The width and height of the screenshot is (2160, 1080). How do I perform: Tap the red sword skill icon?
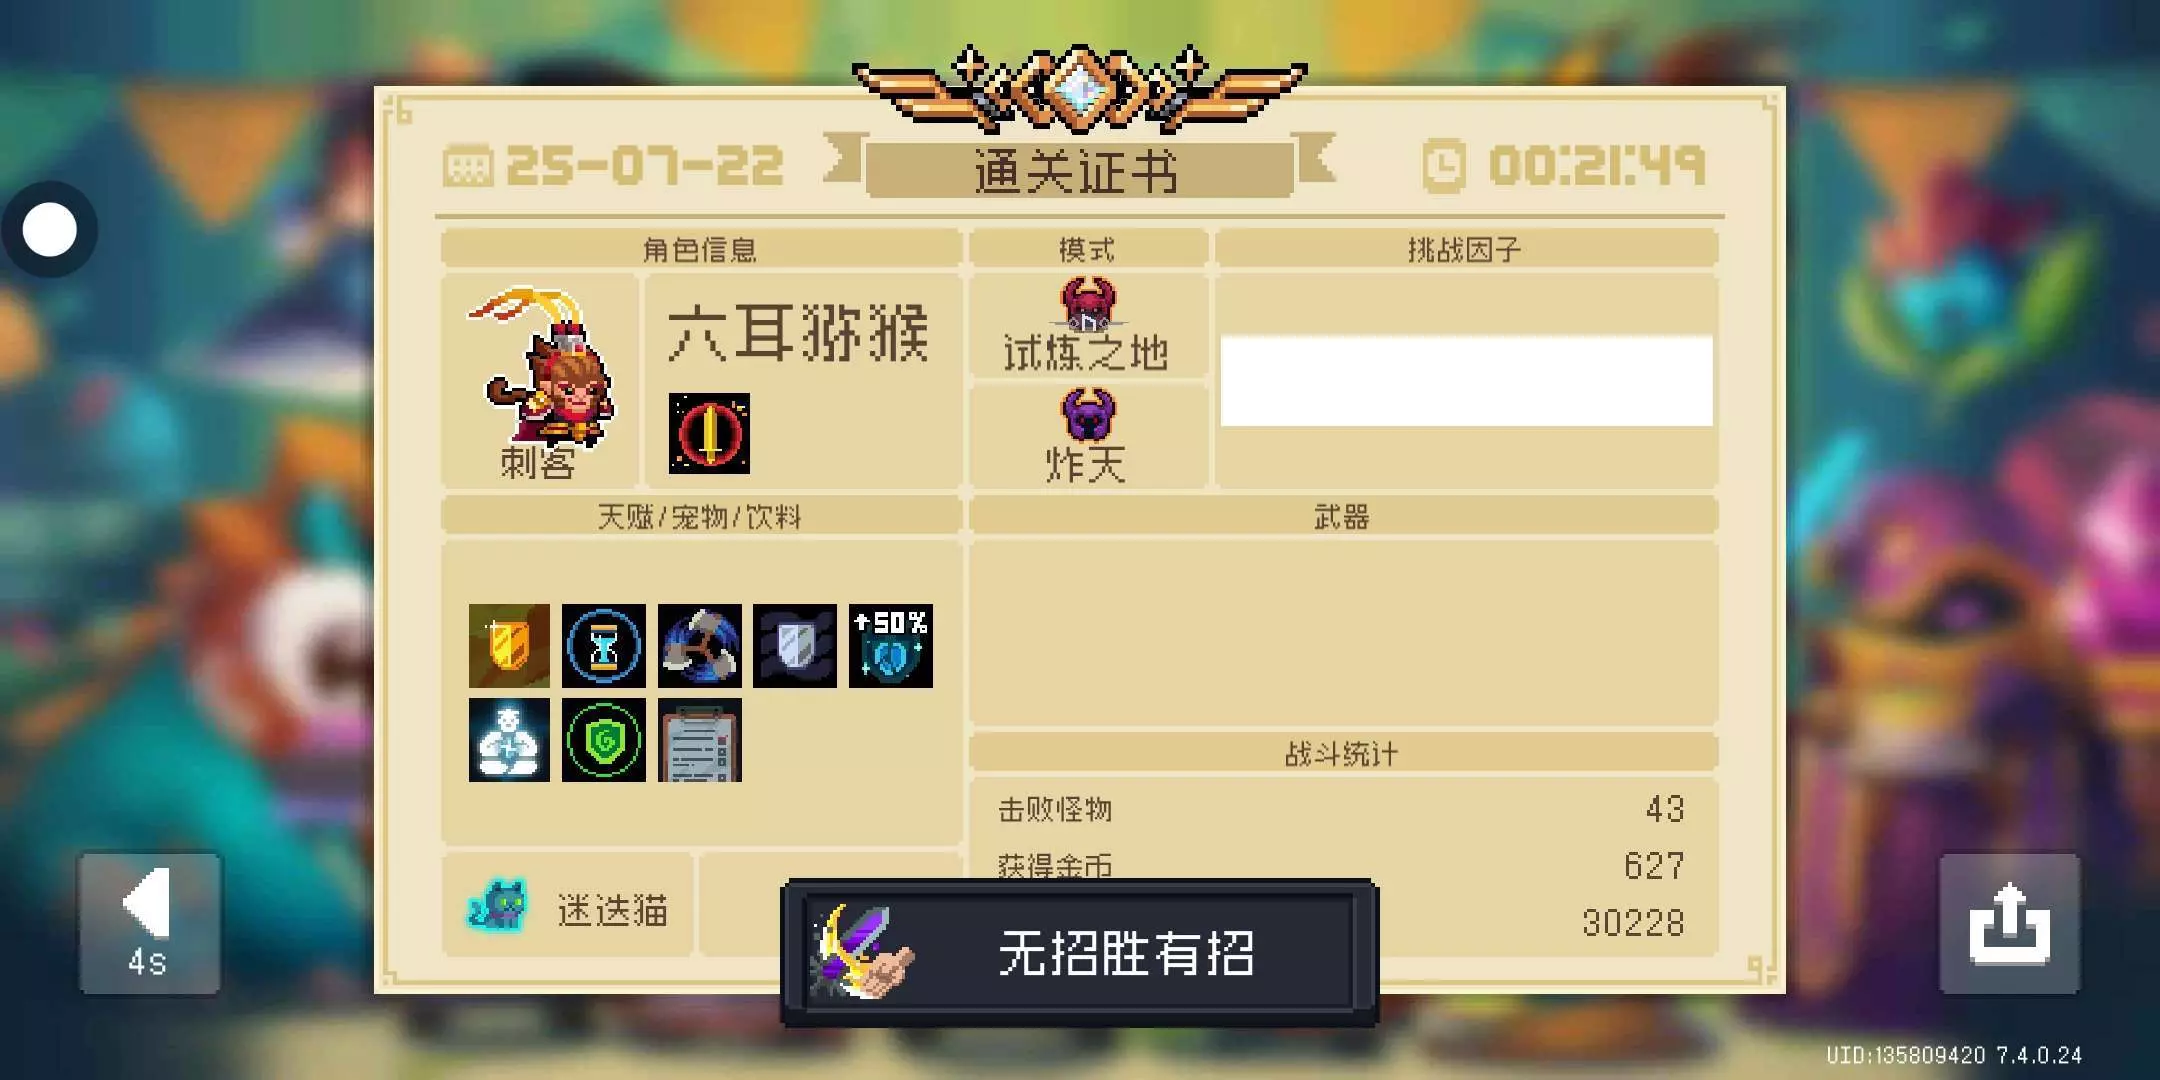pos(709,433)
